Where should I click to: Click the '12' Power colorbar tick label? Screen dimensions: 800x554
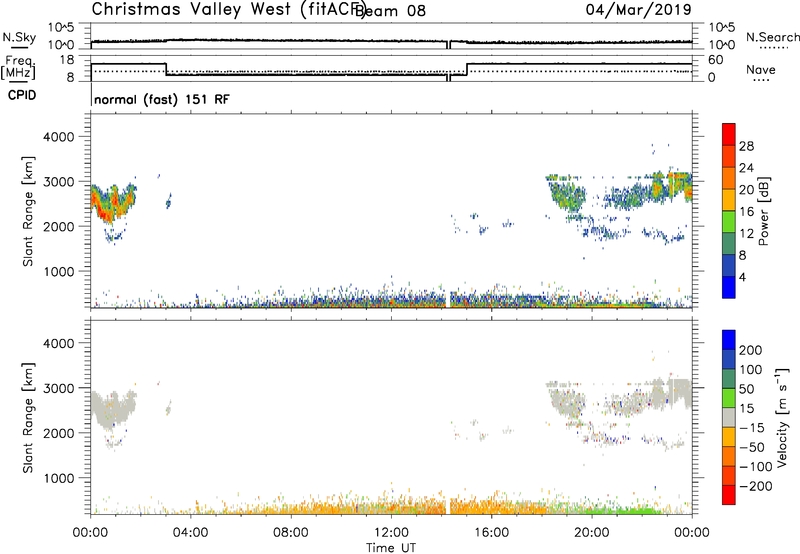point(746,234)
